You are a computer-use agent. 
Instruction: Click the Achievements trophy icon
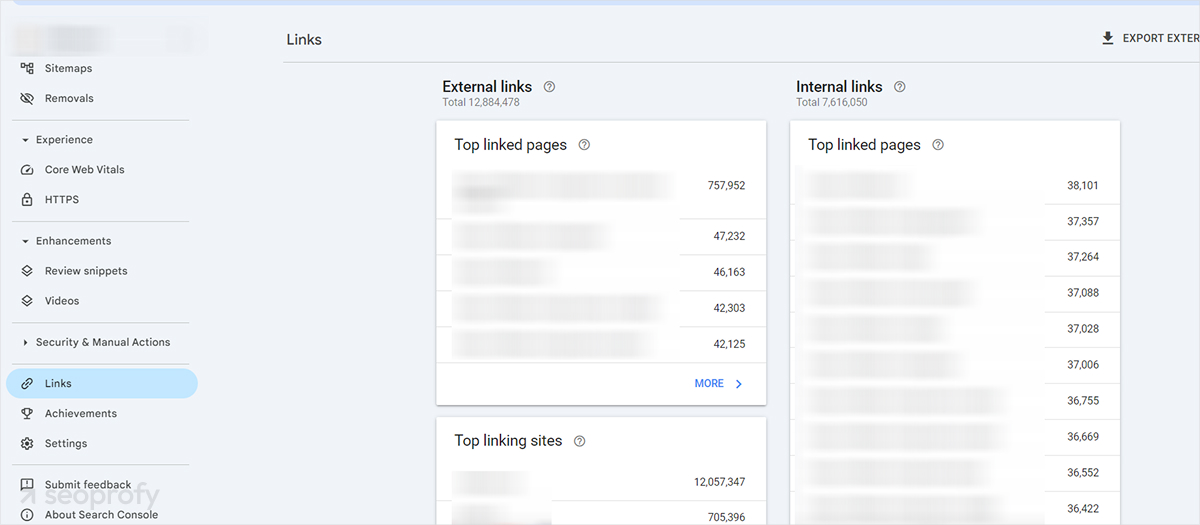[x=27, y=414]
